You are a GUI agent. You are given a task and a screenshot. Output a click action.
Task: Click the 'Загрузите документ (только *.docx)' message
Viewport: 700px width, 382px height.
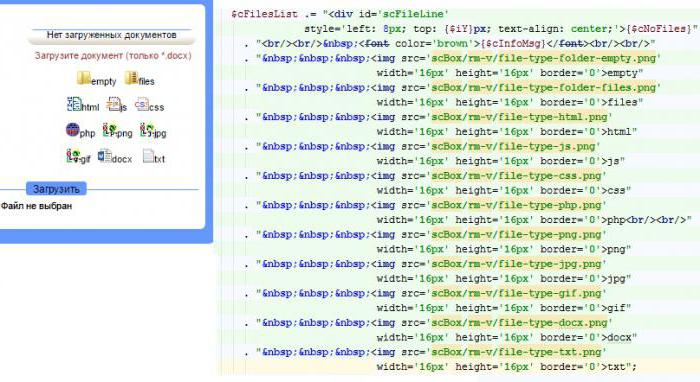pyautogui.click(x=113, y=56)
